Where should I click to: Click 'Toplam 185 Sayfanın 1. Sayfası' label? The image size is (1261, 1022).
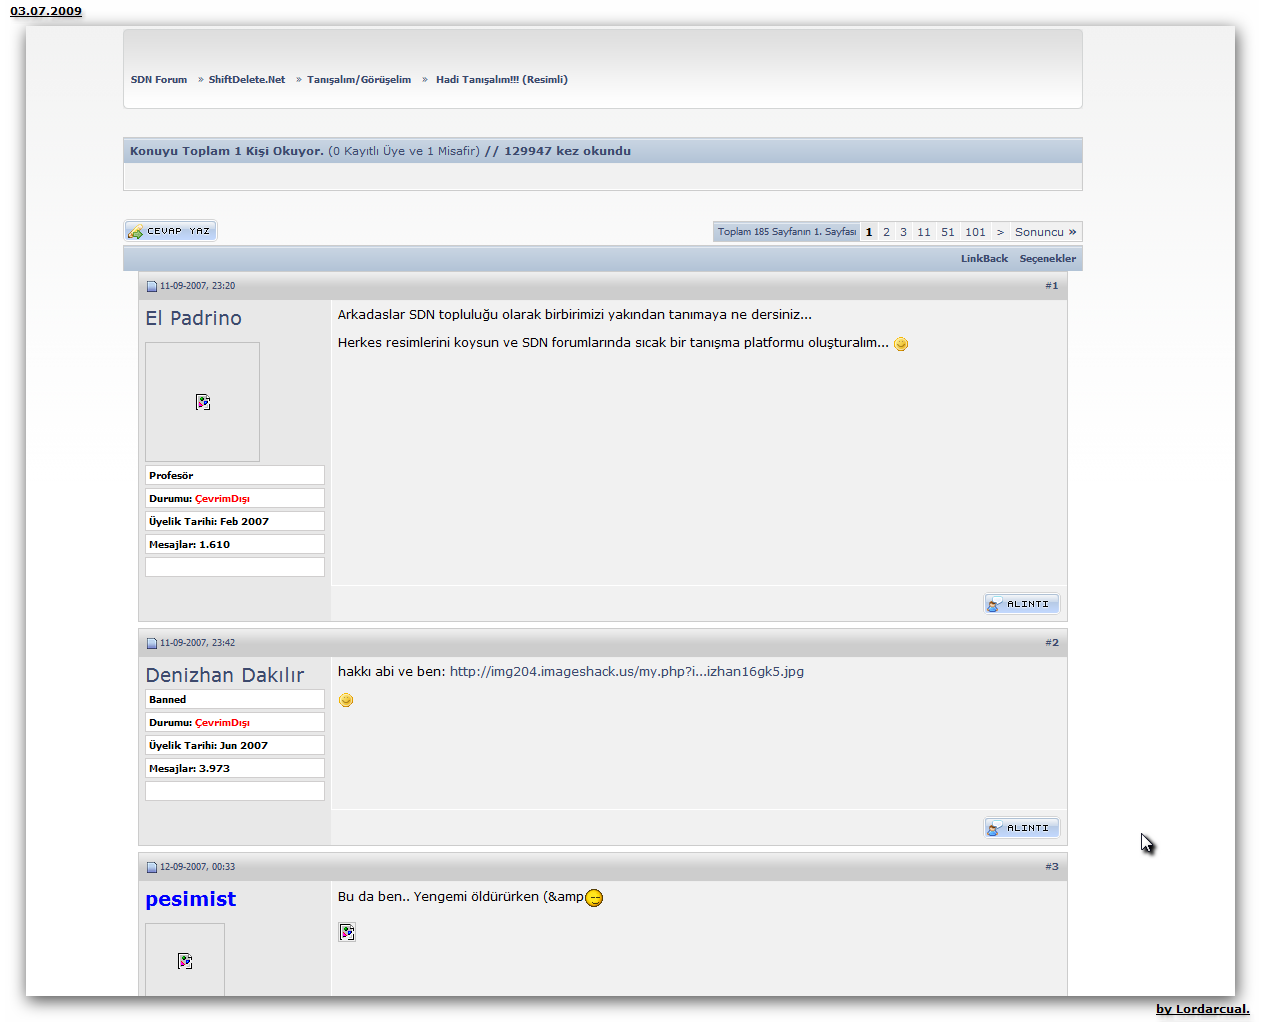pyautogui.click(x=787, y=232)
